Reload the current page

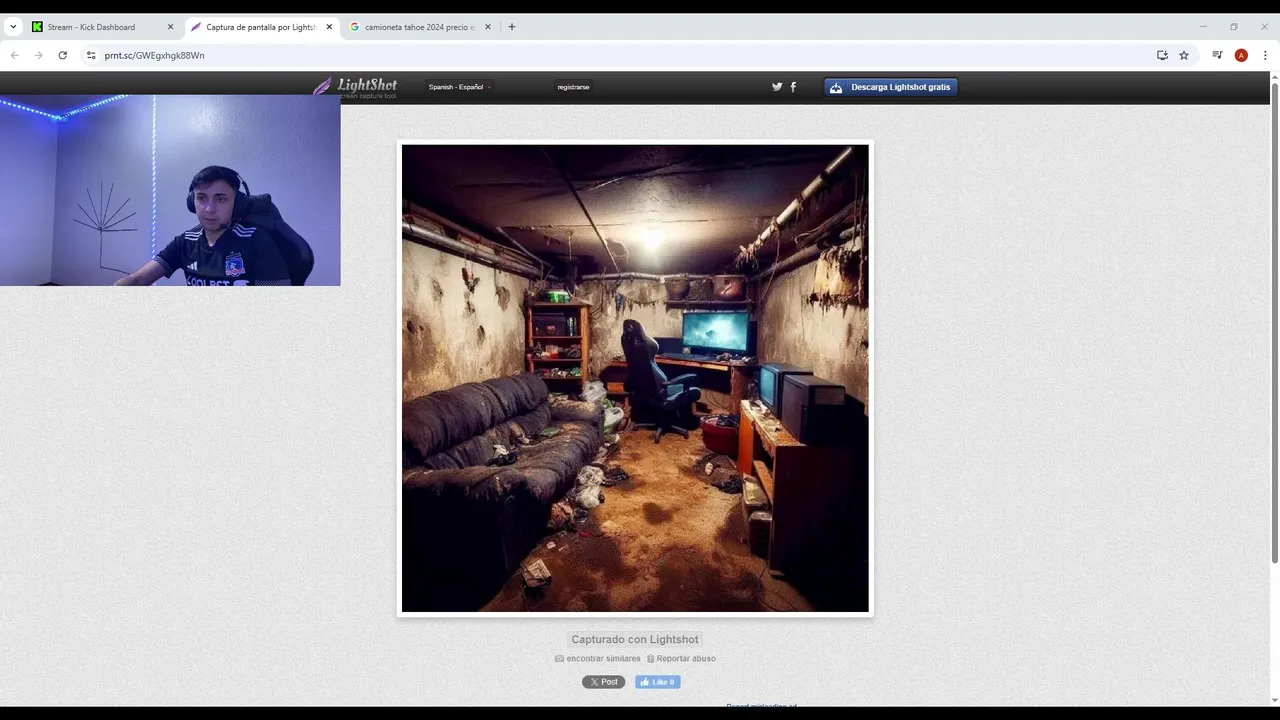(62, 55)
